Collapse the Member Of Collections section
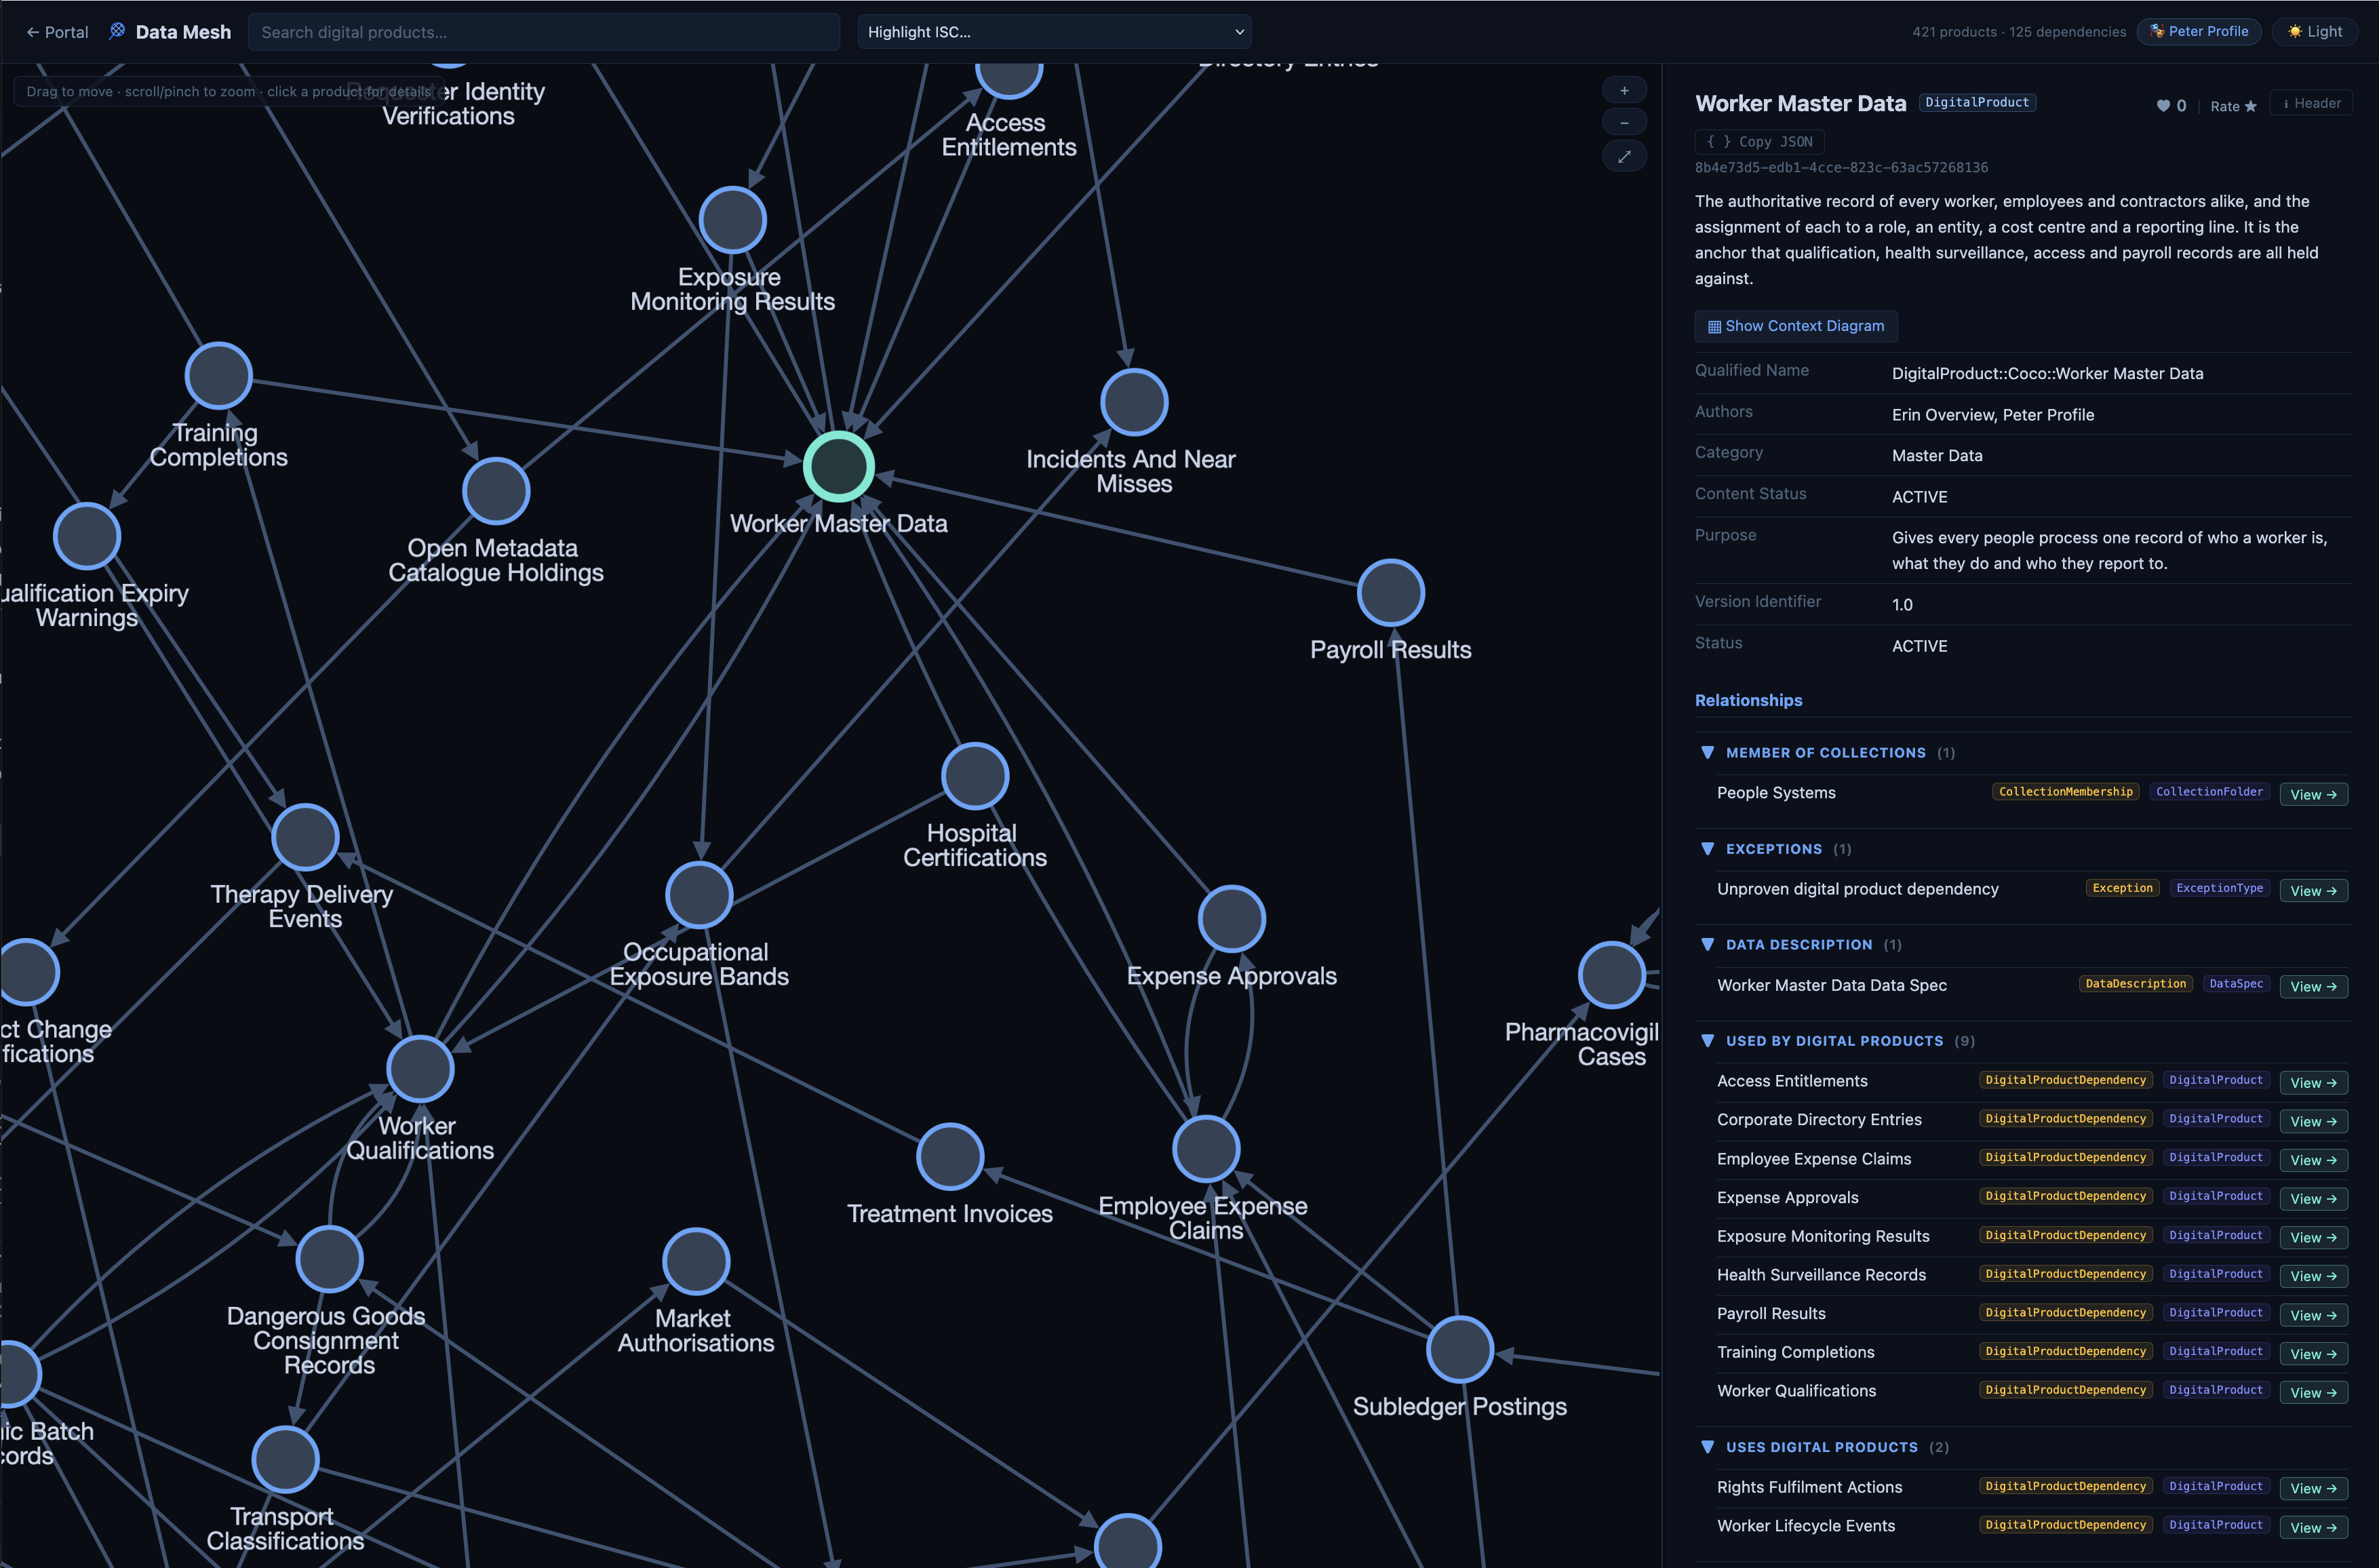The height and width of the screenshot is (1568, 2379). click(x=1707, y=752)
